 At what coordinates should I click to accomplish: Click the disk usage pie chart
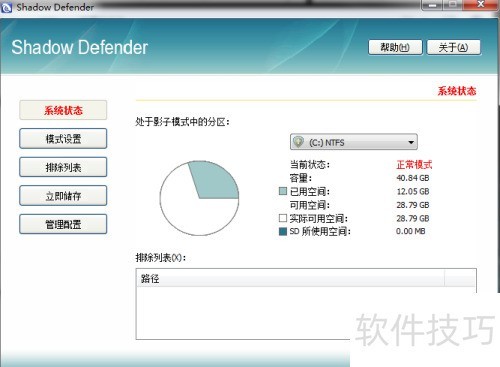point(199,198)
